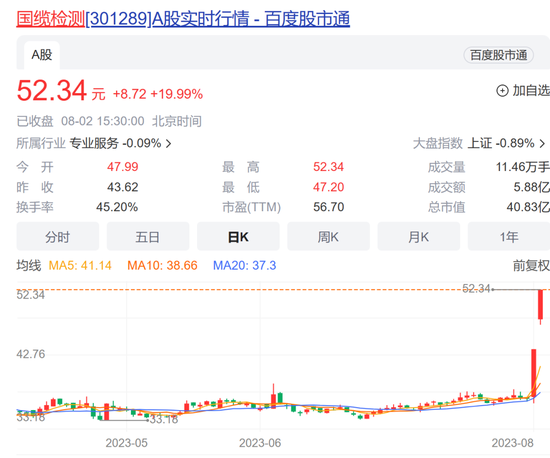The width and height of the screenshot is (550, 458).
Task: Select the 日K chart tab
Action: [x=238, y=237]
